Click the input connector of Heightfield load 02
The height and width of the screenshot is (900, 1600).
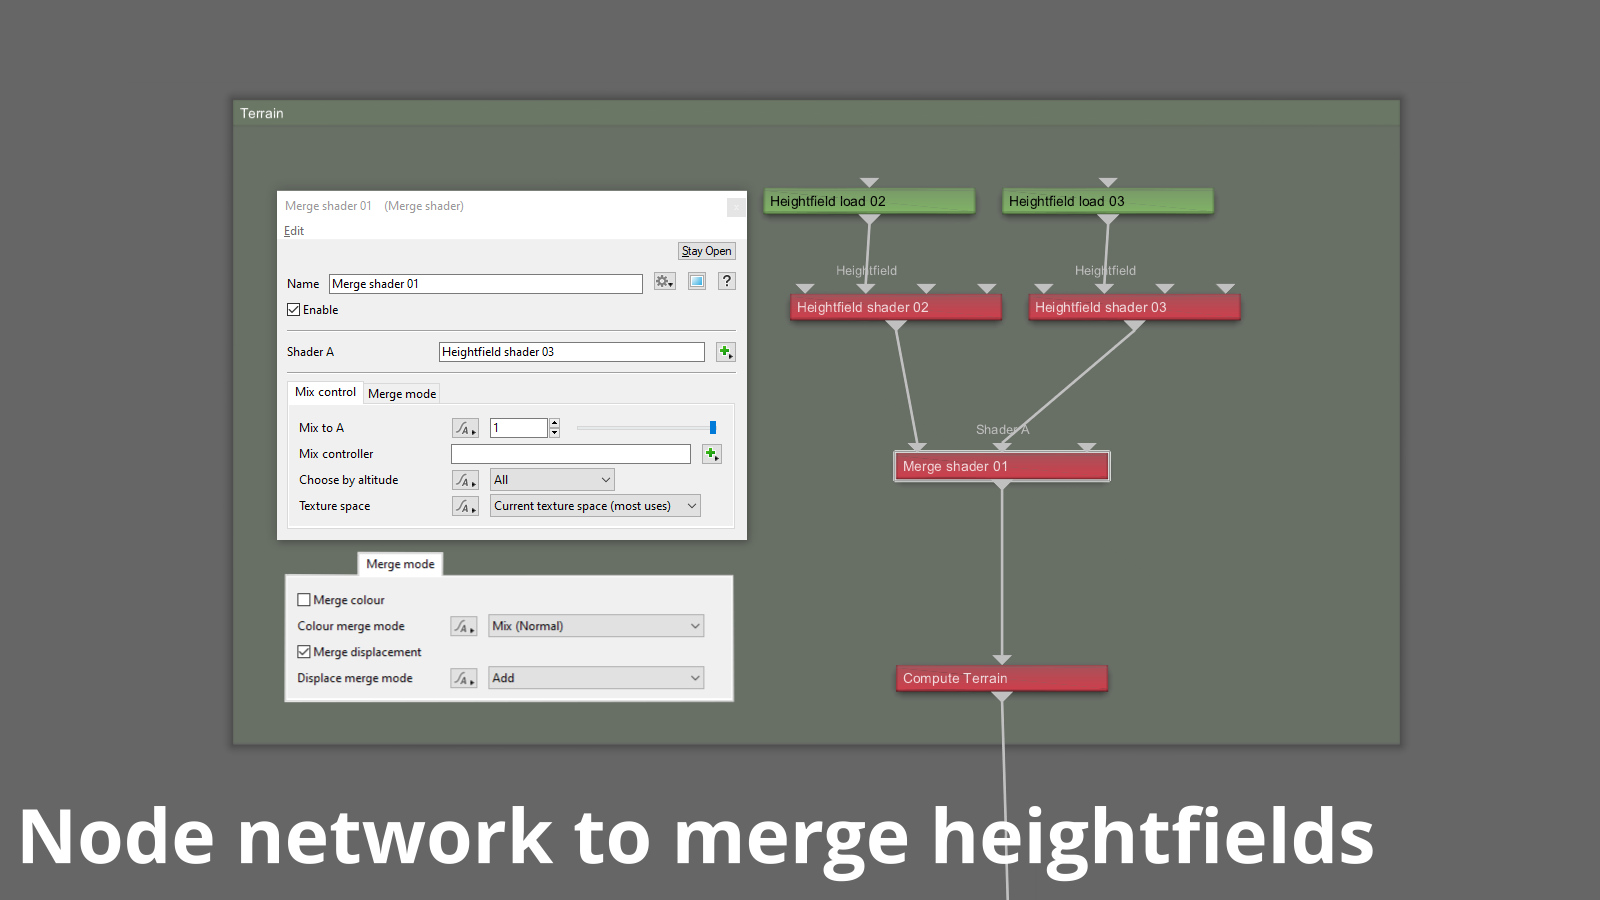pyautogui.click(x=869, y=182)
